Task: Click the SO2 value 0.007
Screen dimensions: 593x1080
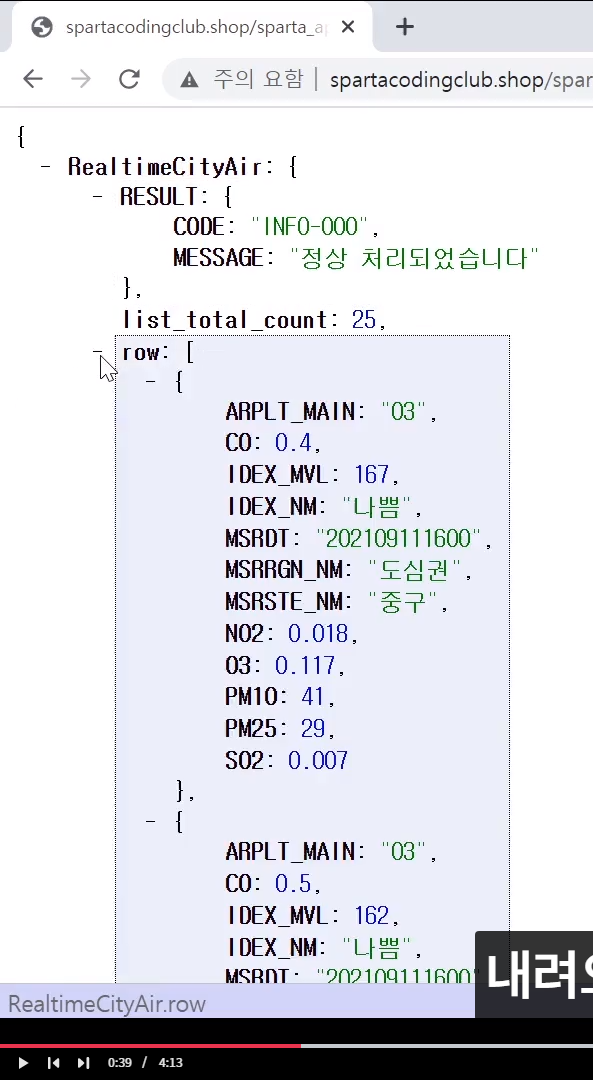Action: coord(318,760)
